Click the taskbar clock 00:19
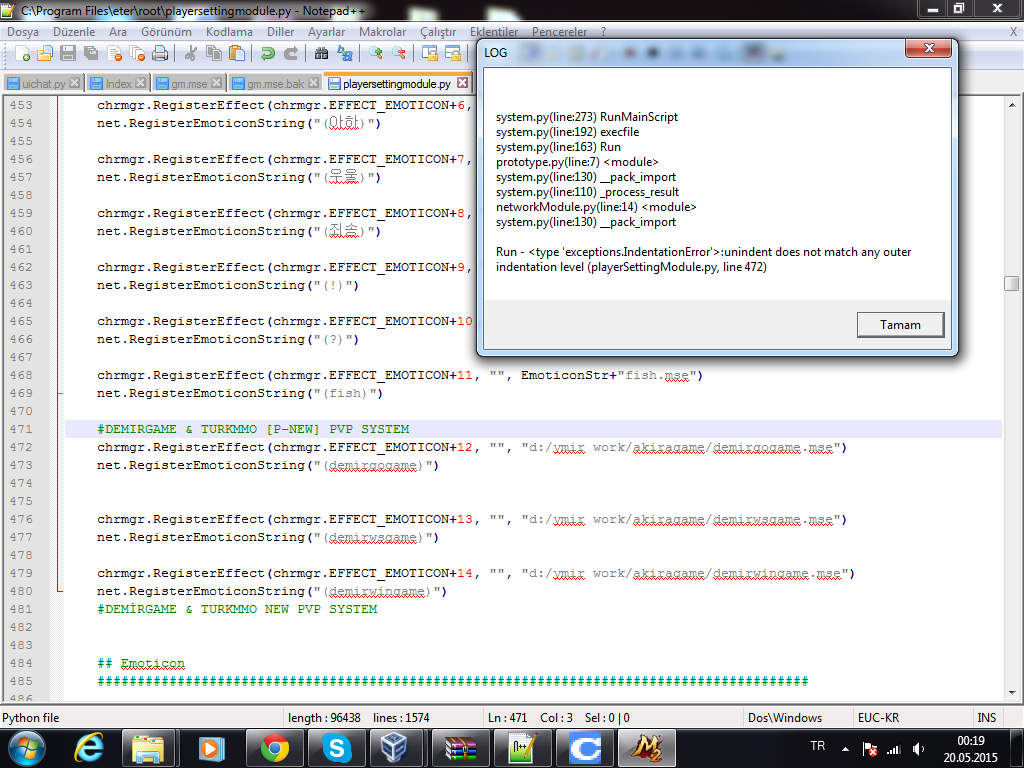Screen dimensions: 1024x768 pyautogui.click(x=970, y=749)
